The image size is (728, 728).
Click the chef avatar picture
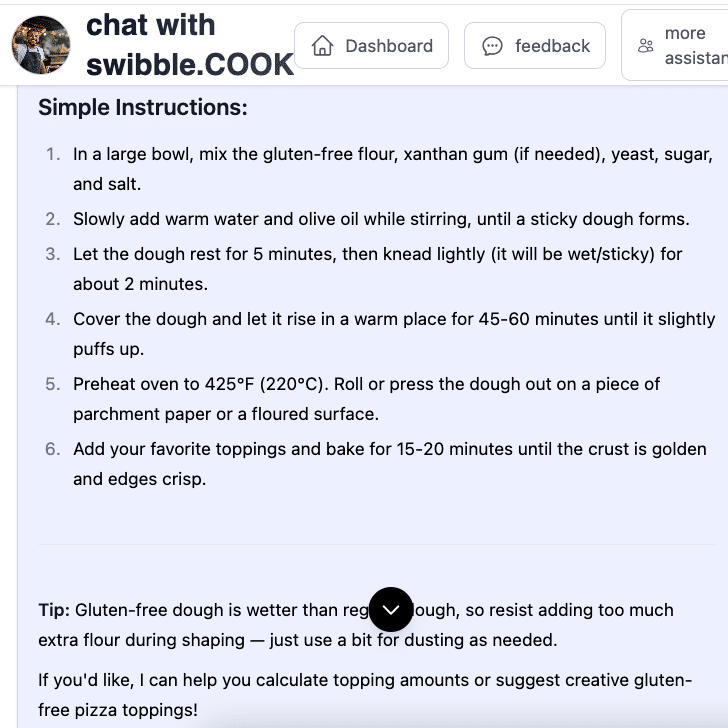click(x=41, y=45)
